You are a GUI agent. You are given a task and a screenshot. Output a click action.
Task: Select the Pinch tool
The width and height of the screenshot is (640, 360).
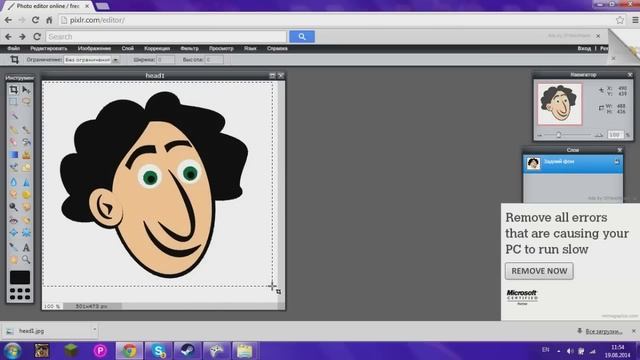(26, 233)
